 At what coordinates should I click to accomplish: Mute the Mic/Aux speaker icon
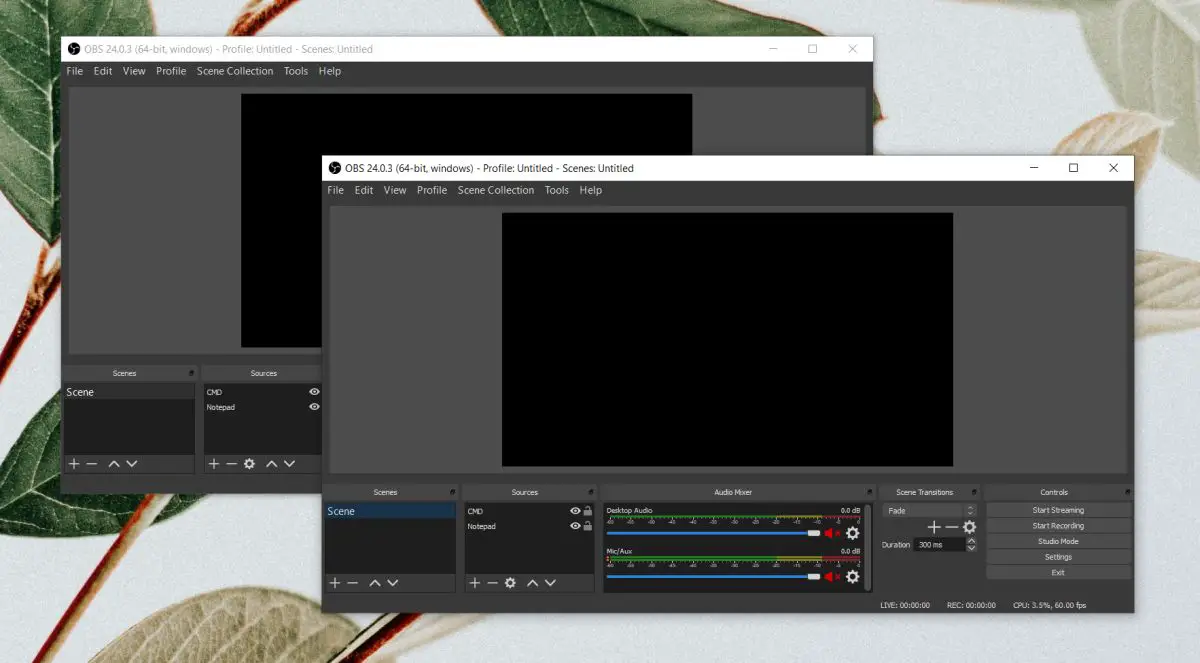(x=830, y=577)
